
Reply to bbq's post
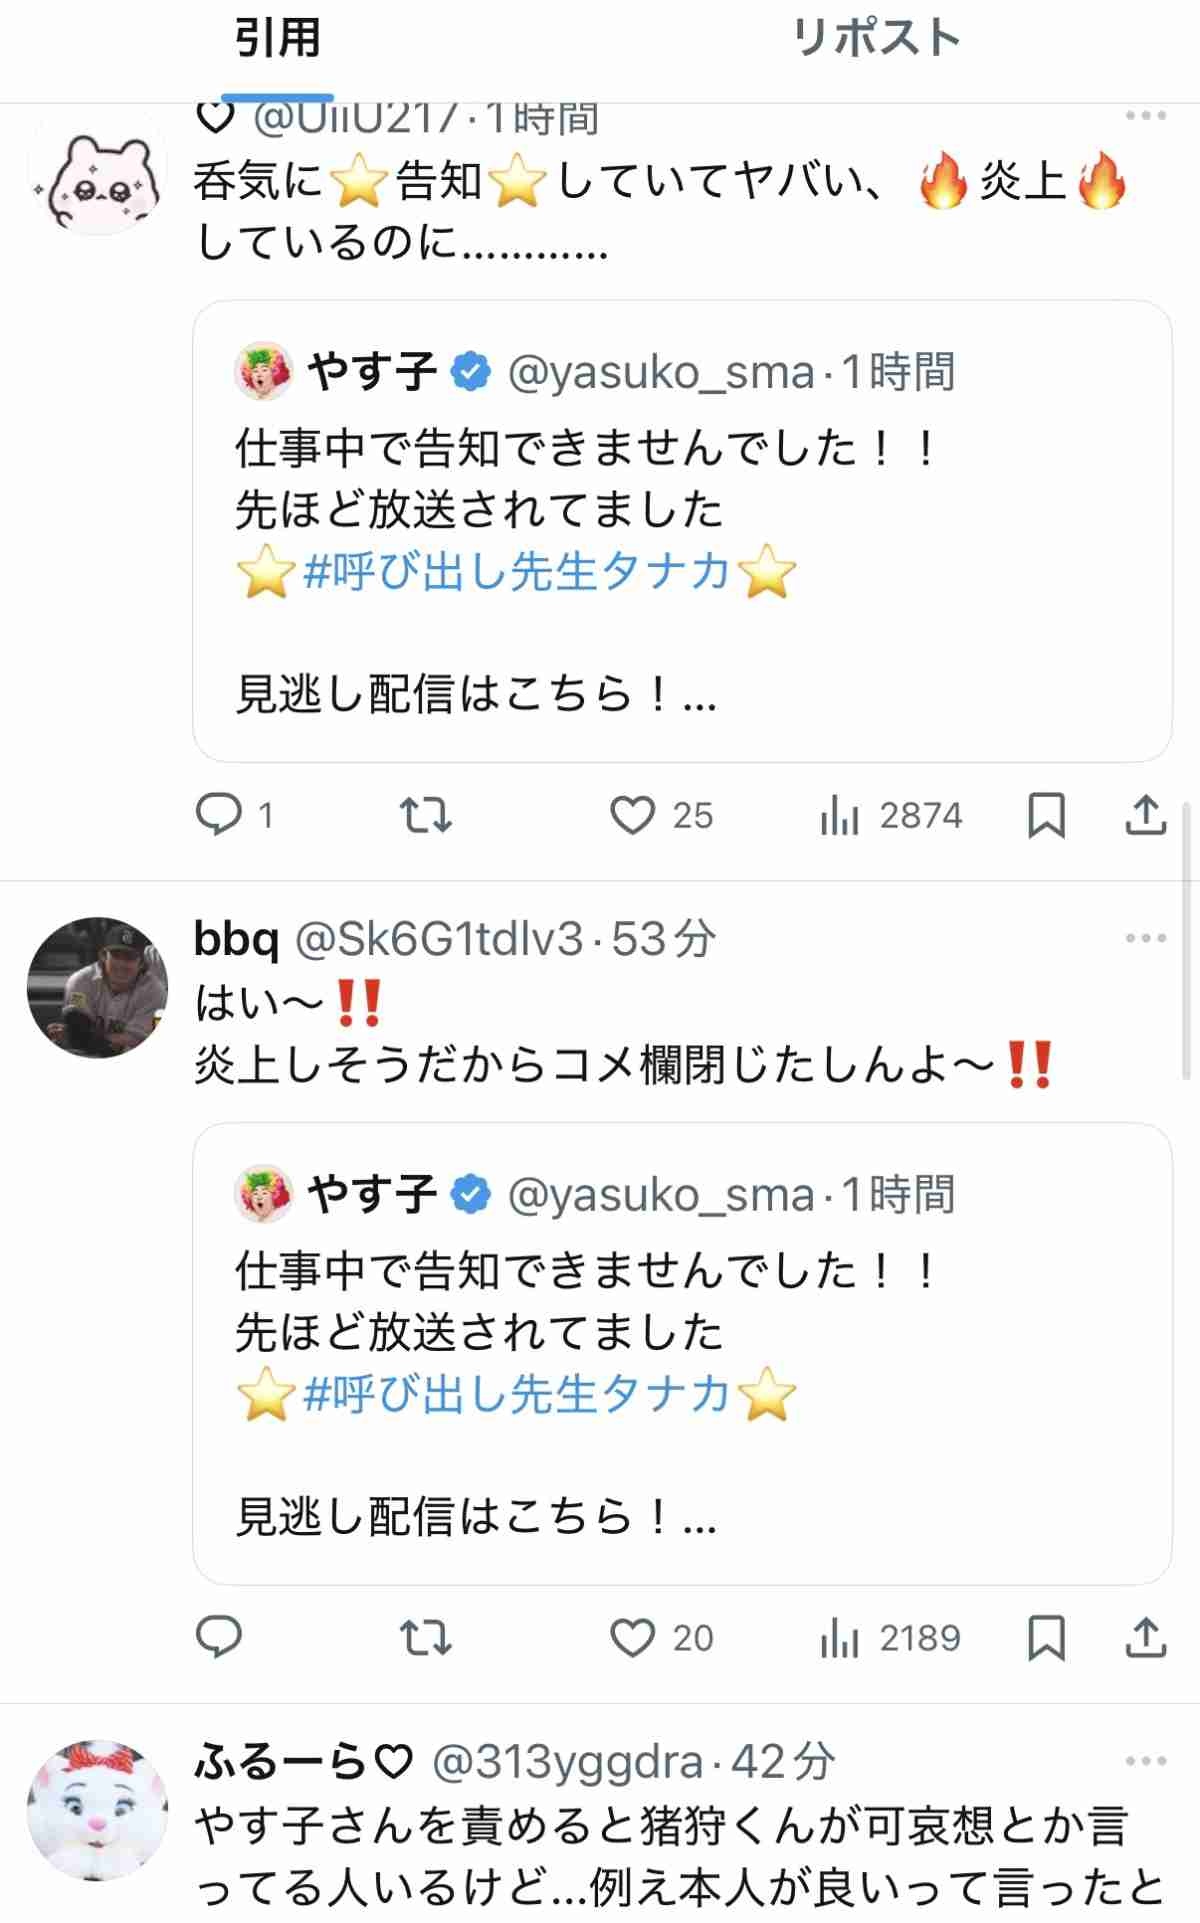[x=219, y=1638]
